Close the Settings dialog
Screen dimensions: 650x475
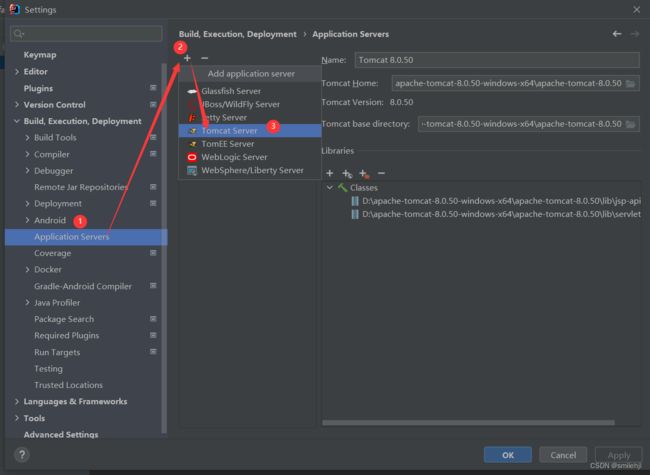(636, 10)
